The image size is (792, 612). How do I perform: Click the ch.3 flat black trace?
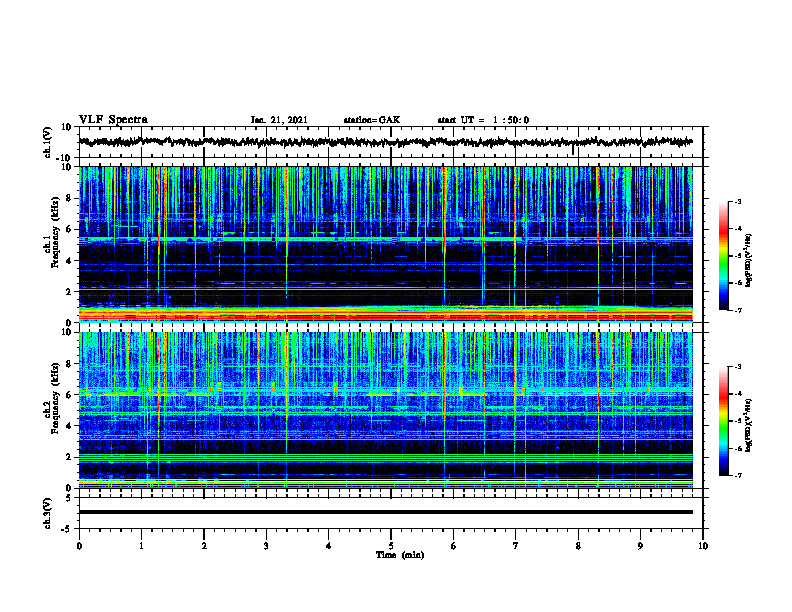[386, 512]
